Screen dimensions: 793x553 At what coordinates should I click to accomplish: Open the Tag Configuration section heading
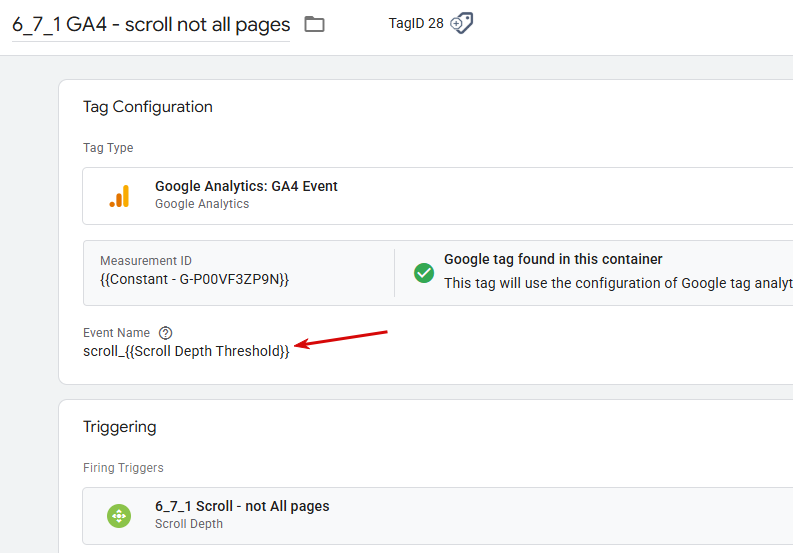(x=148, y=107)
